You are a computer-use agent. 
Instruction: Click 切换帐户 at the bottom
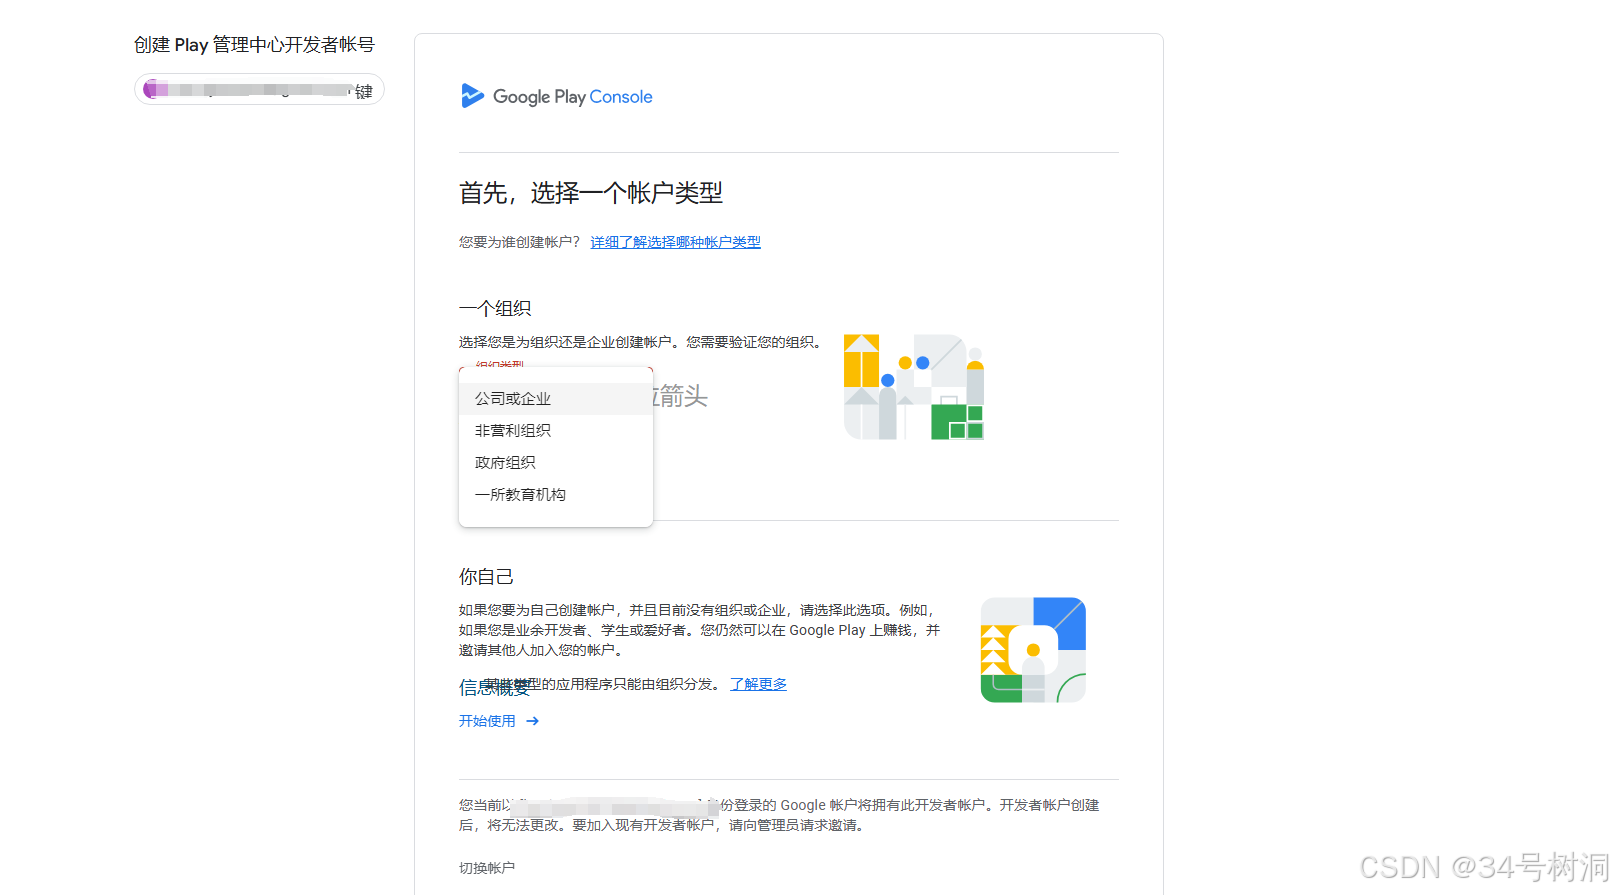point(487,868)
